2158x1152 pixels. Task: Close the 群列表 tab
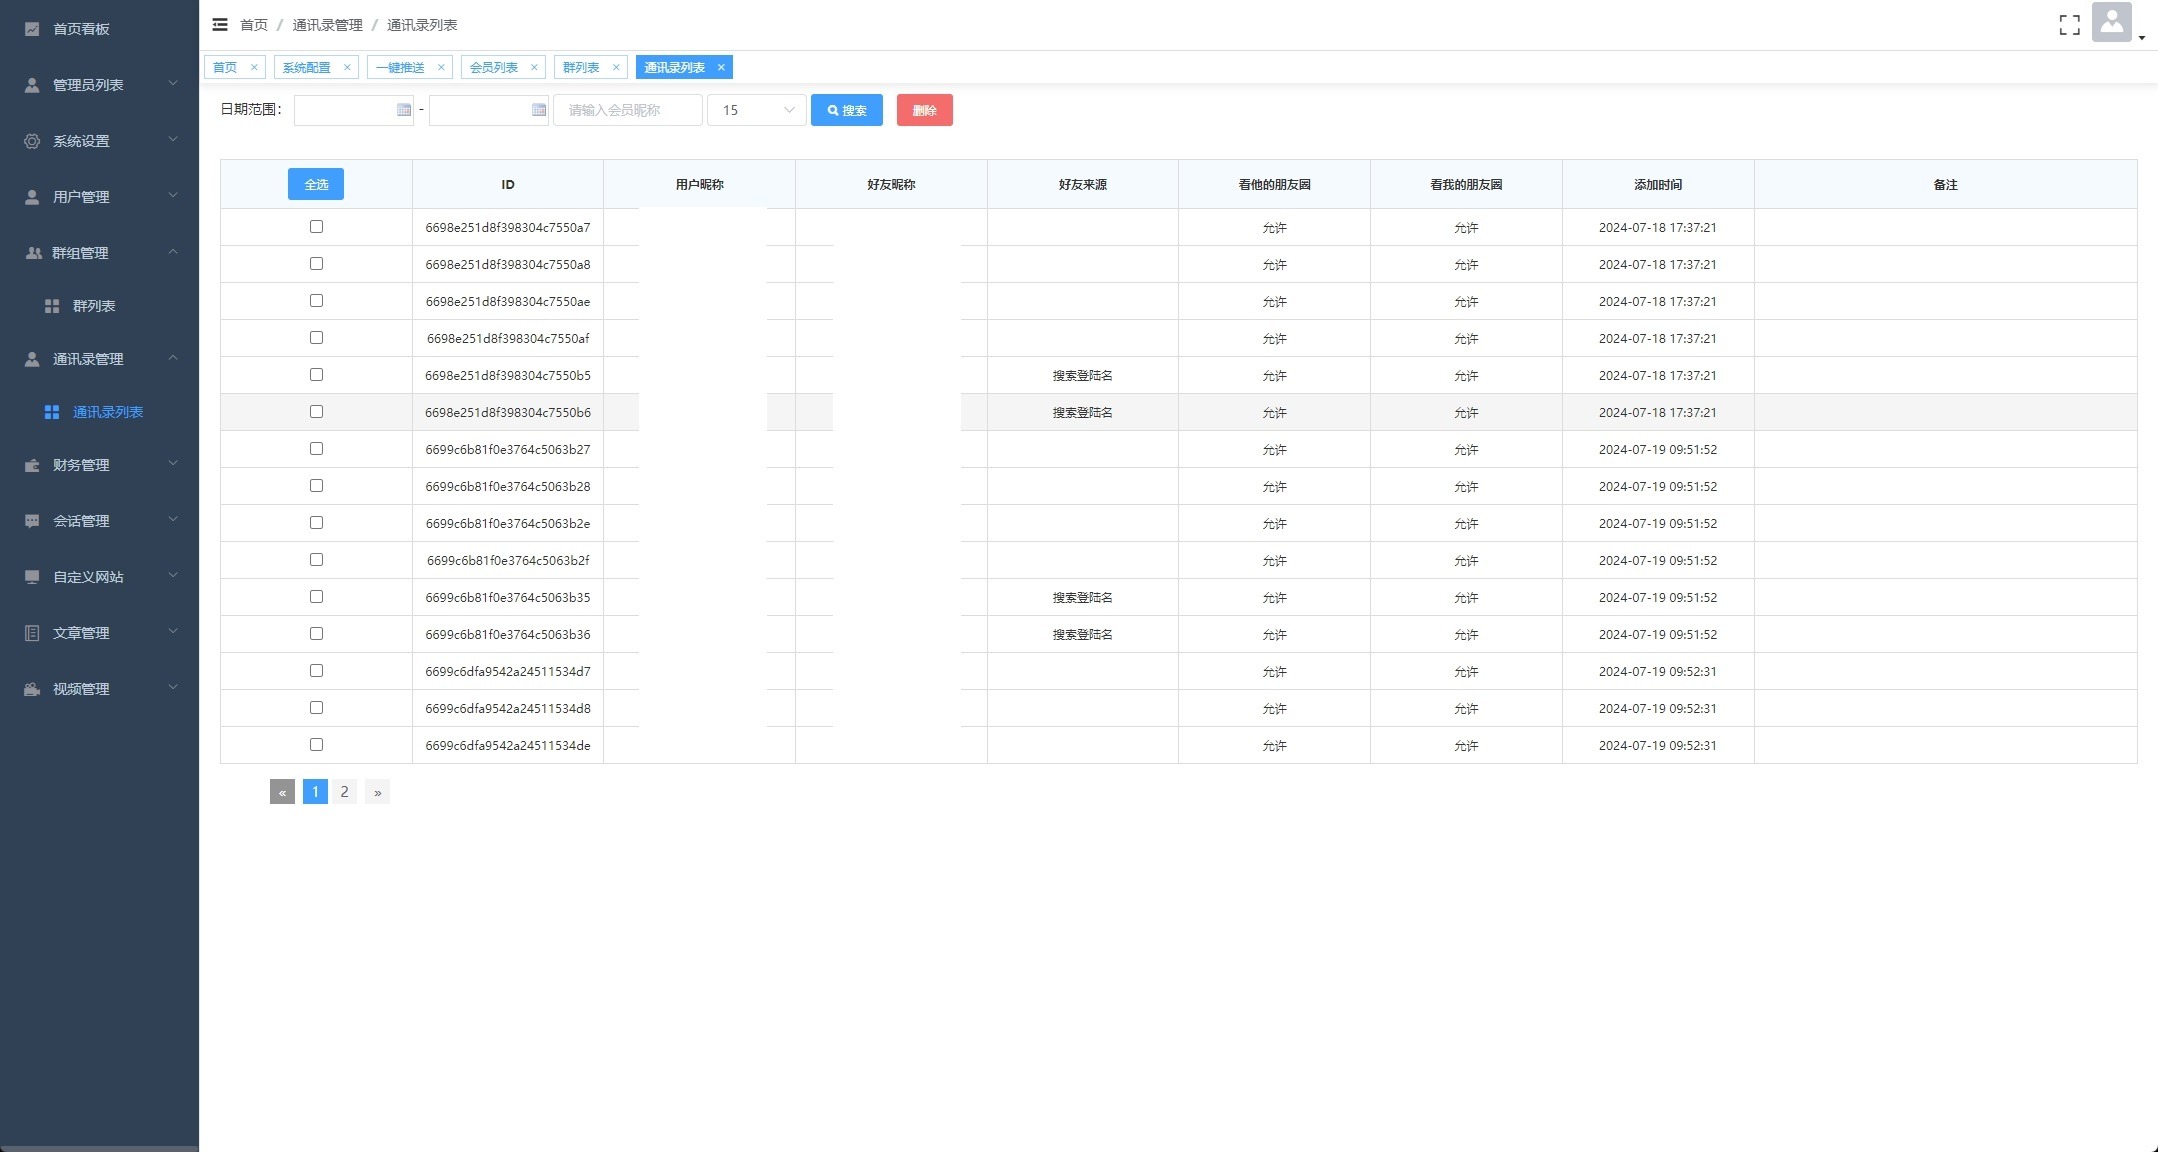(616, 67)
